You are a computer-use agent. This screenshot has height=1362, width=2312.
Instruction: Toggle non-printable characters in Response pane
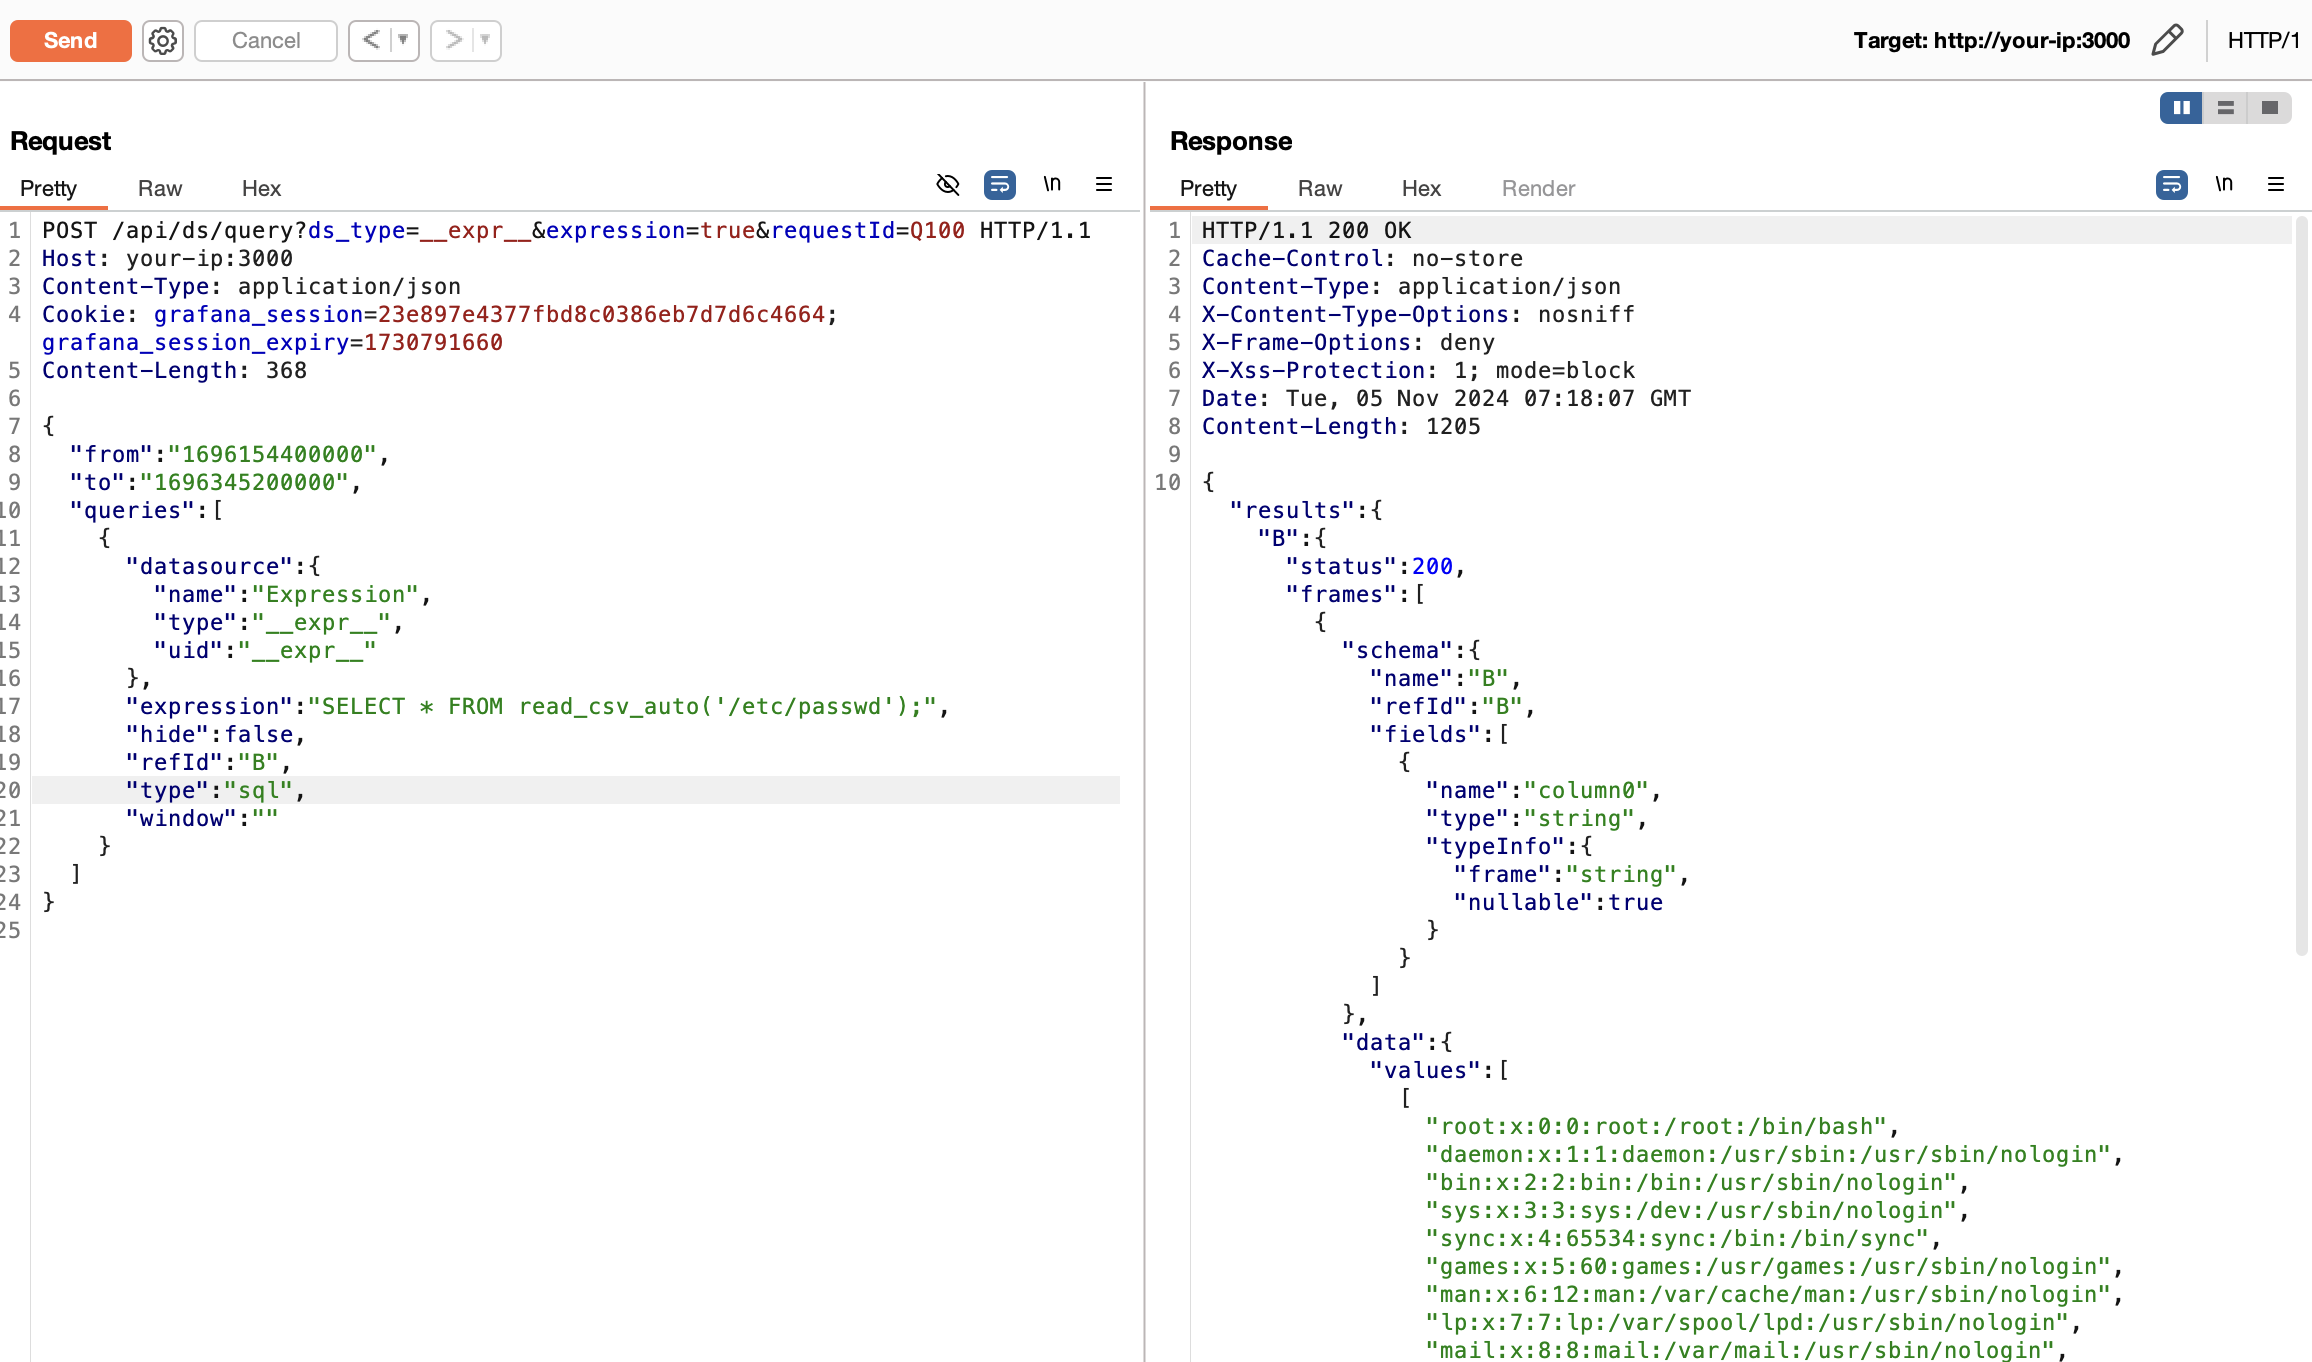2224,185
